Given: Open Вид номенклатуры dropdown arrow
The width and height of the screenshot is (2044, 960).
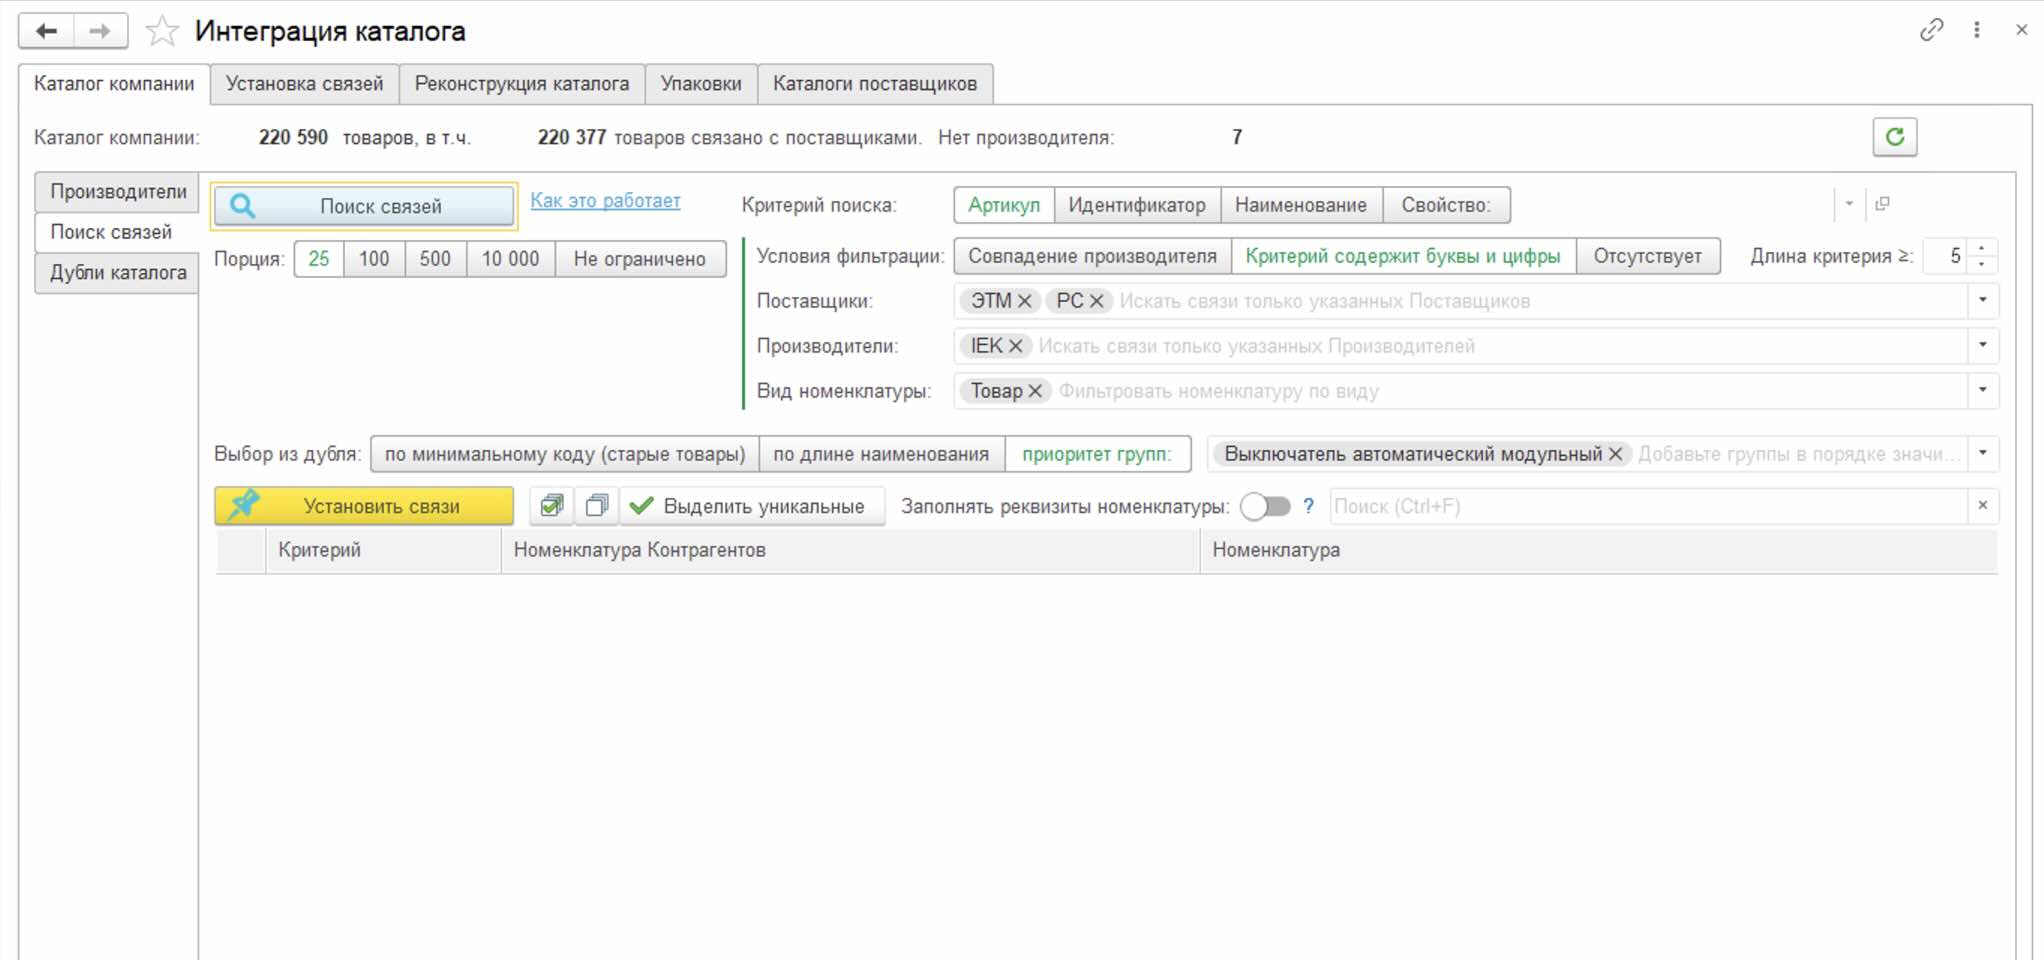Looking at the screenshot, I should point(1982,390).
